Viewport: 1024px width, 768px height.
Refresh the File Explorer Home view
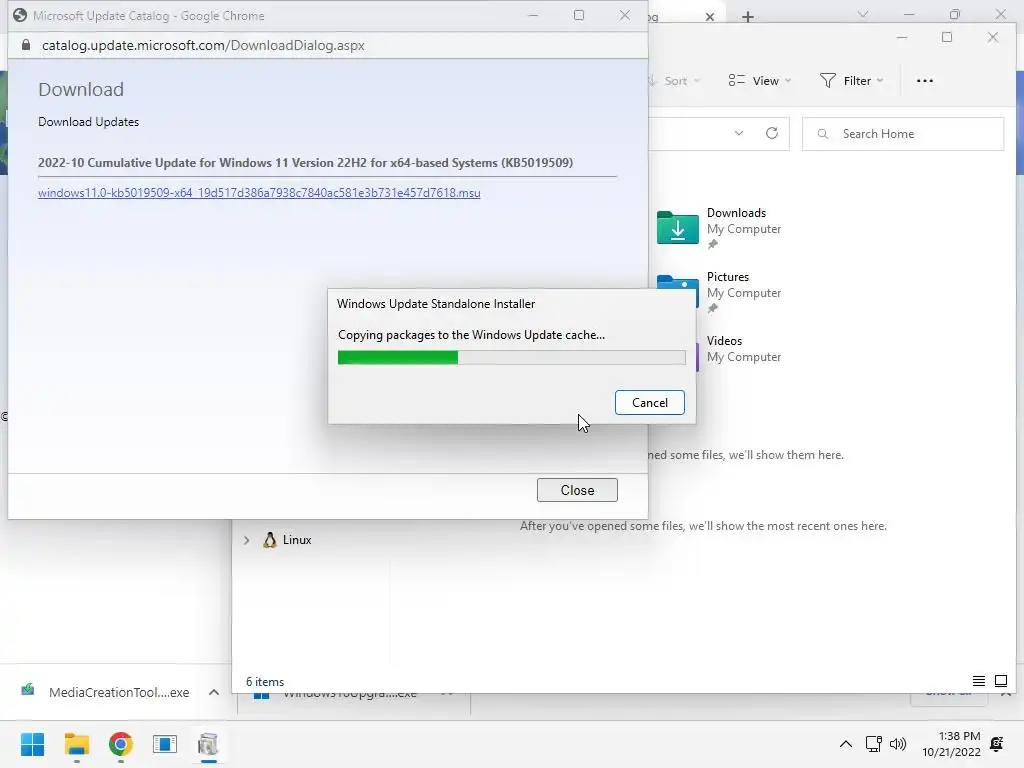771,133
